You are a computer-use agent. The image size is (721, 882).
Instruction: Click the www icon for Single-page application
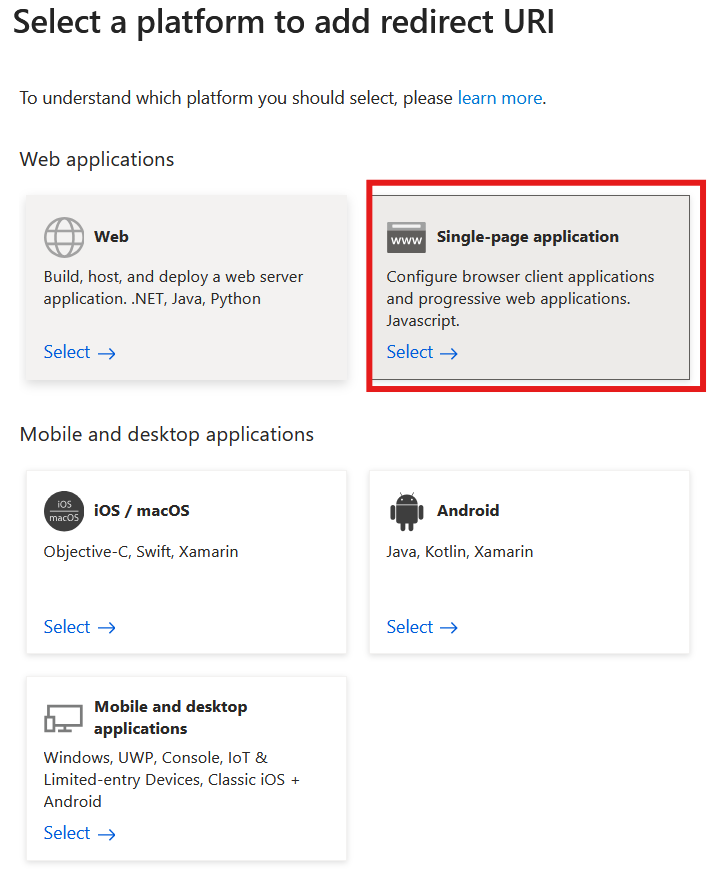(x=405, y=237)
